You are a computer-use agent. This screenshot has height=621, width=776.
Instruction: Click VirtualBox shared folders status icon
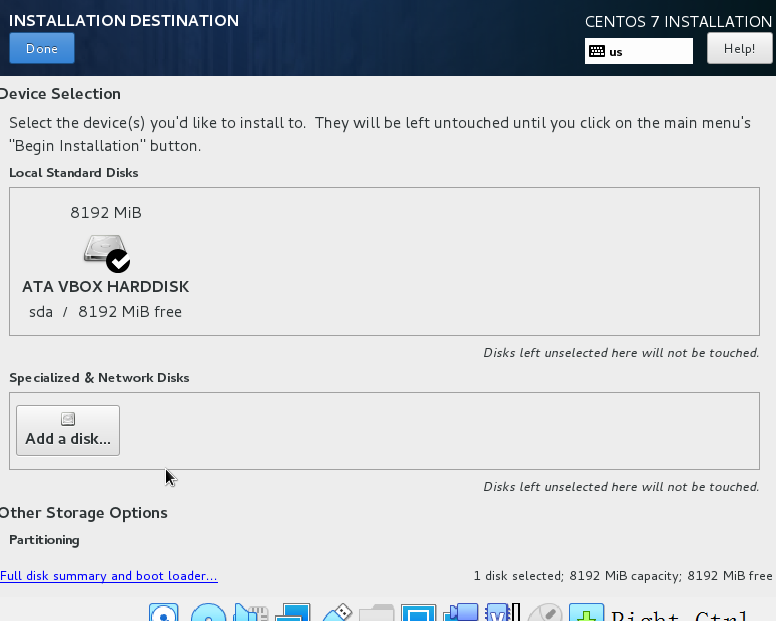coord(376,613)
